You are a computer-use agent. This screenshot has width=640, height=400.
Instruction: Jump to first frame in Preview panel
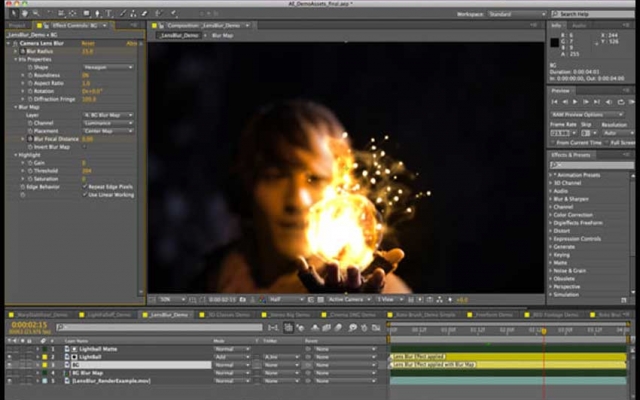554,102
